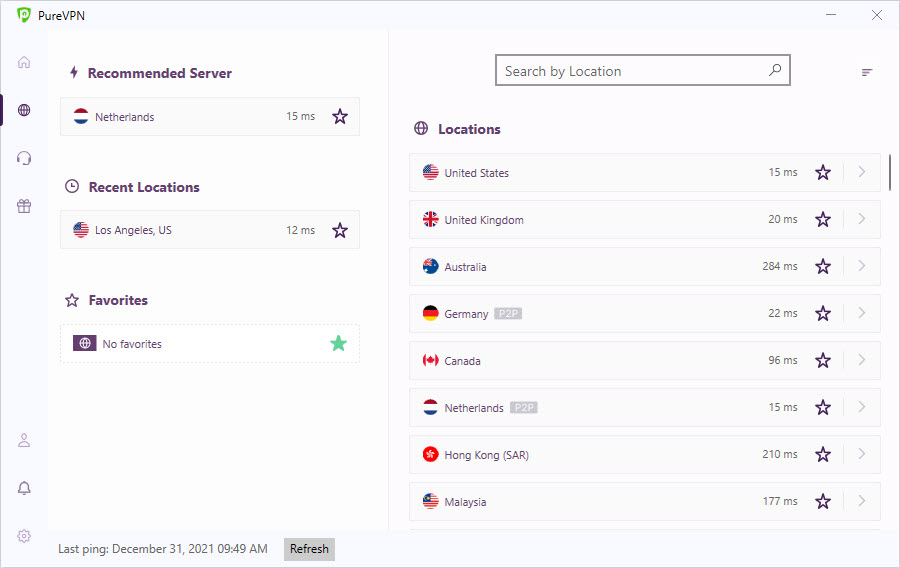Click the 284 ms ping value

(x=779, y=266)
